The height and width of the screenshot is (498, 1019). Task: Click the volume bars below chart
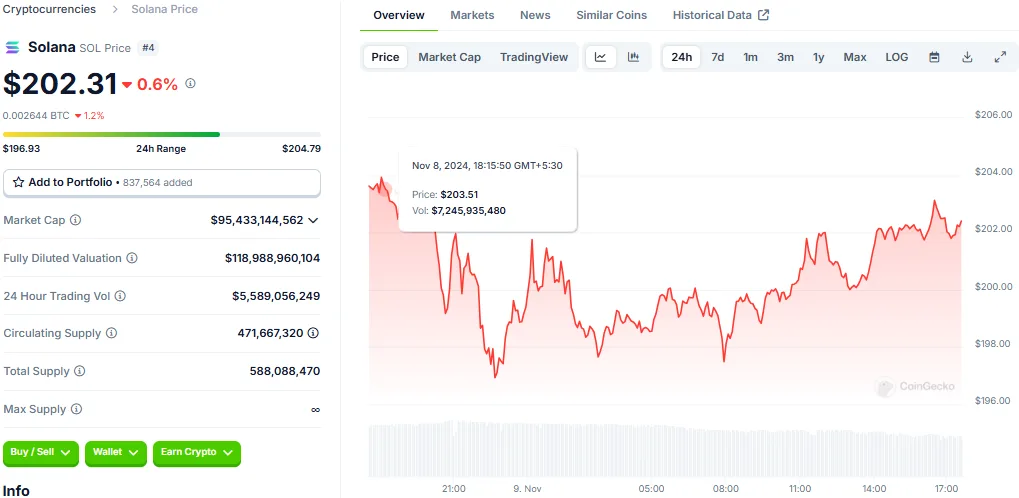pyautogui.click(x=665, y=449)
